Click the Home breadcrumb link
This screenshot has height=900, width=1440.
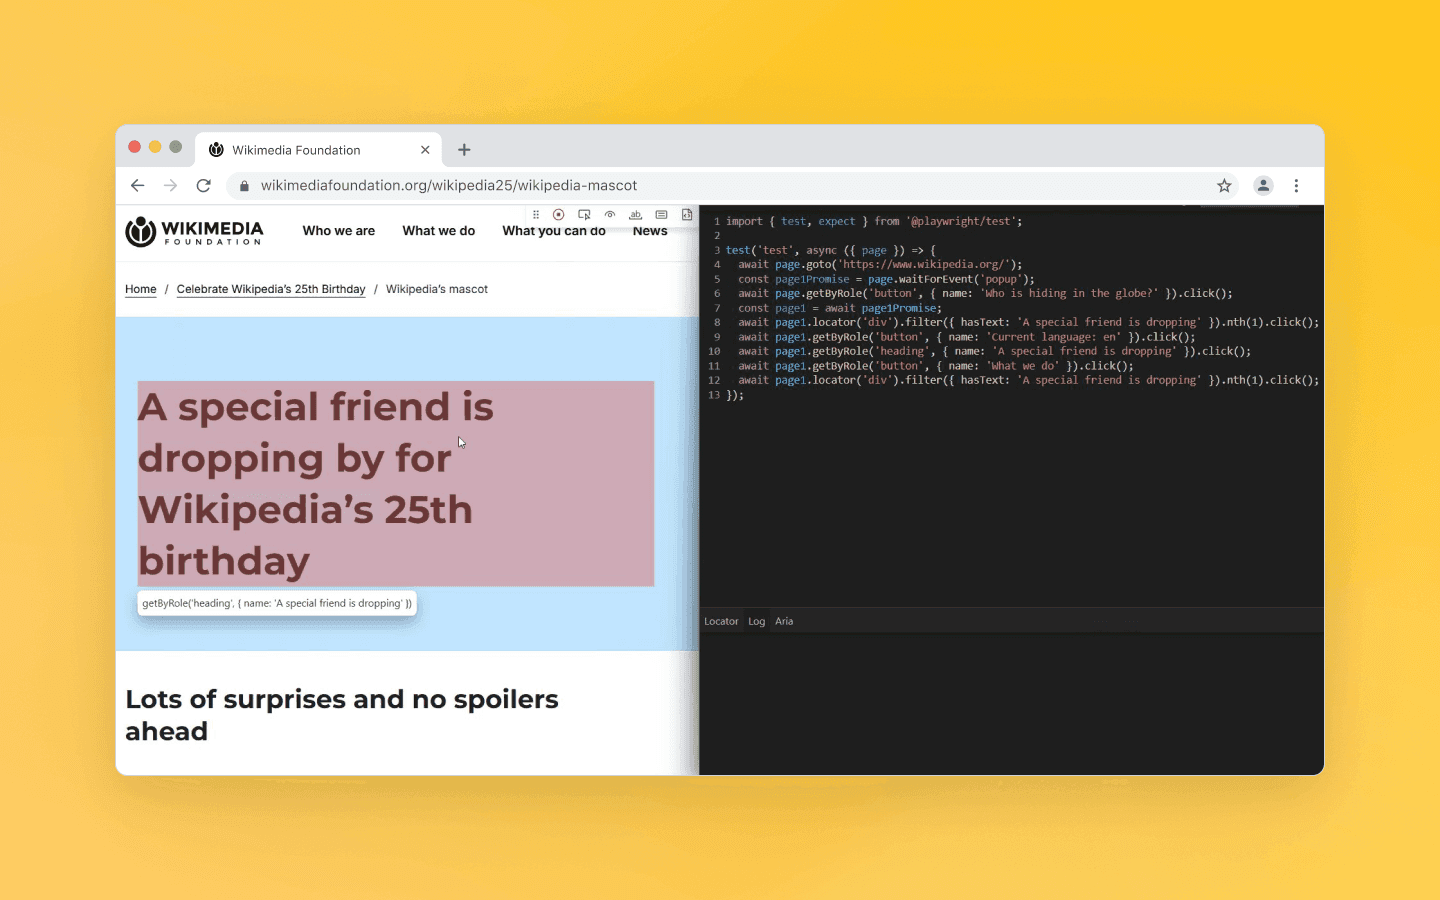(140, 289)
